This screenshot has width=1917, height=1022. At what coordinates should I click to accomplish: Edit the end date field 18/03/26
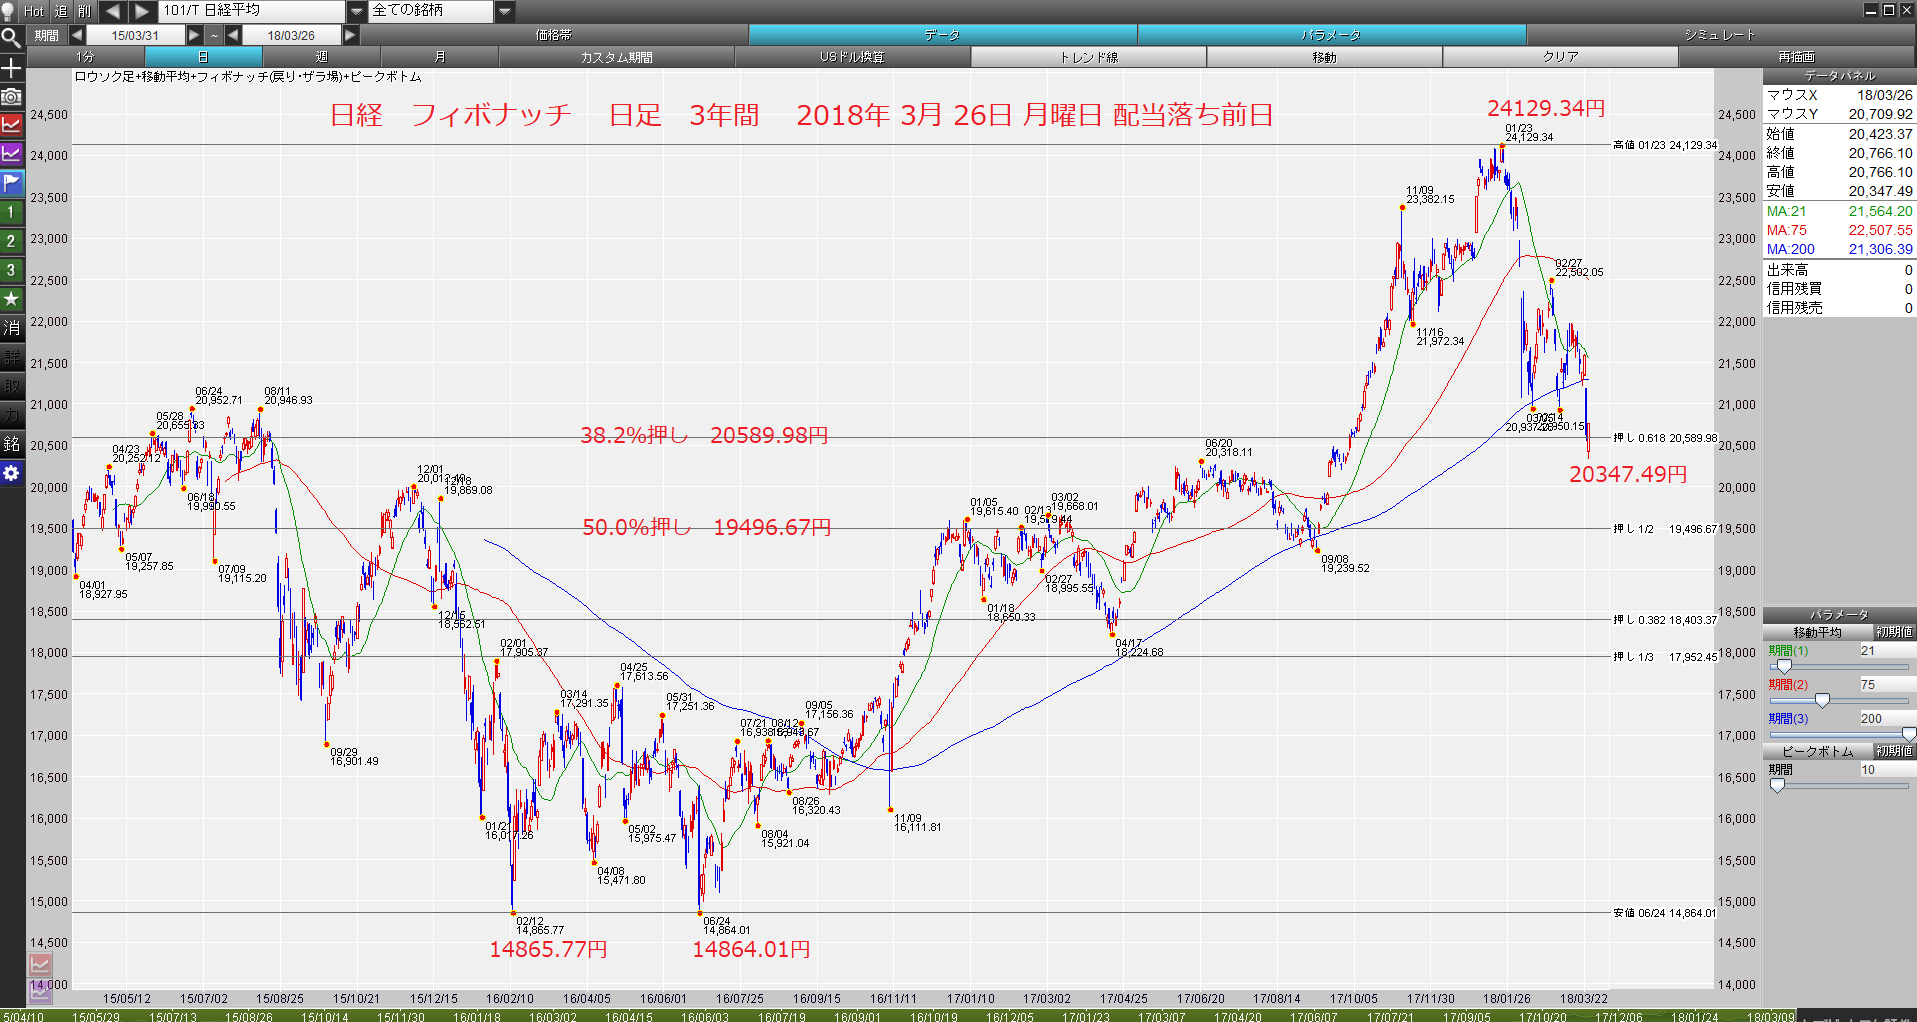point(291,35)
